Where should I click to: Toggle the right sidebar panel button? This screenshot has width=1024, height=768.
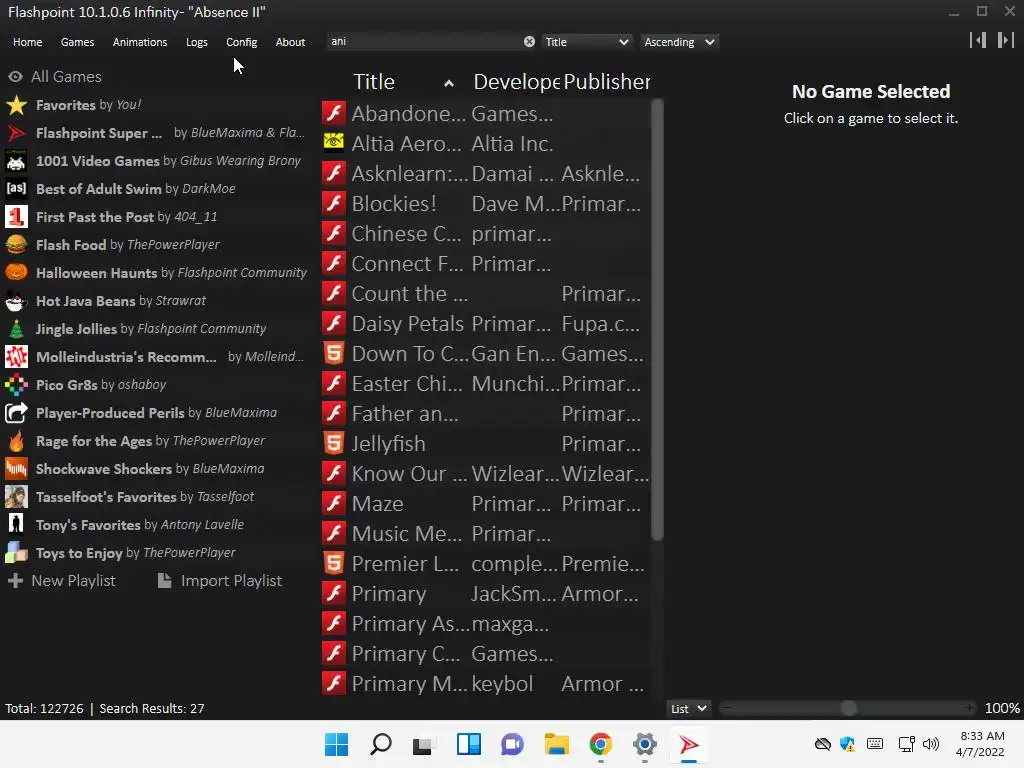coord(1005,40)
